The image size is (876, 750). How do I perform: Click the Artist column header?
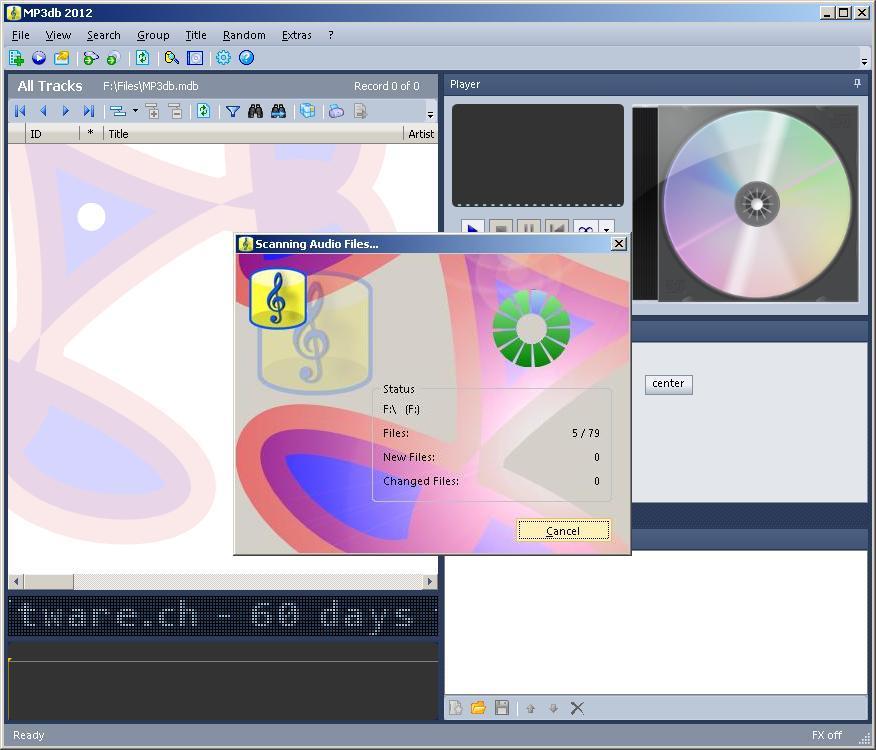[x=421, y=134]
